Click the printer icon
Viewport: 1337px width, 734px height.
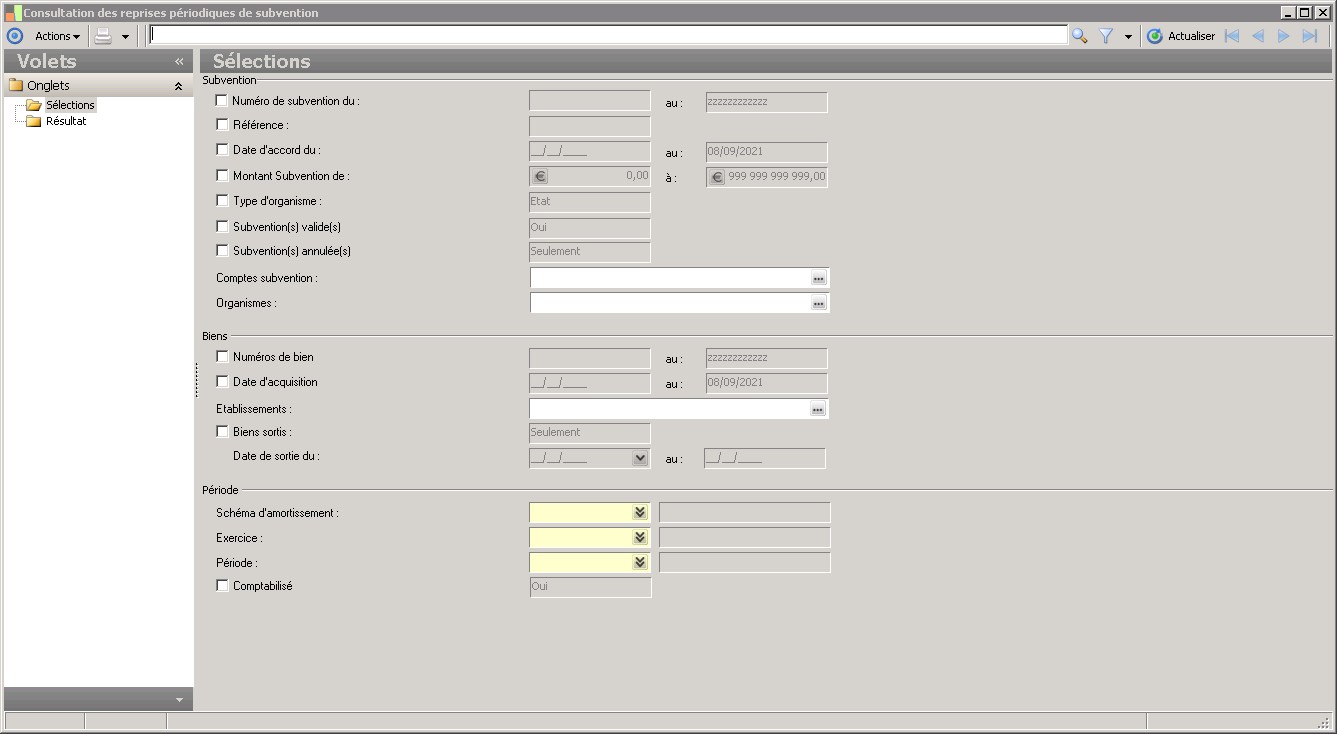click(x=103, y=36)
